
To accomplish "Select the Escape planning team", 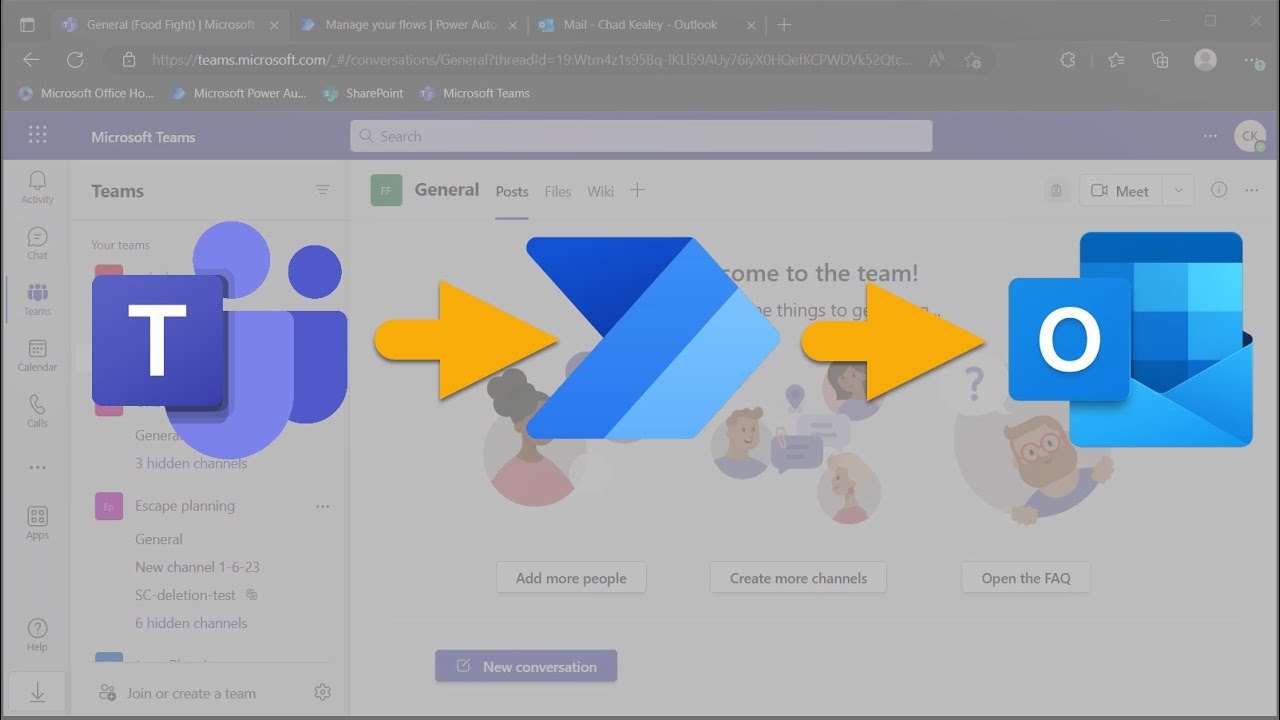I will coord(185,506).
